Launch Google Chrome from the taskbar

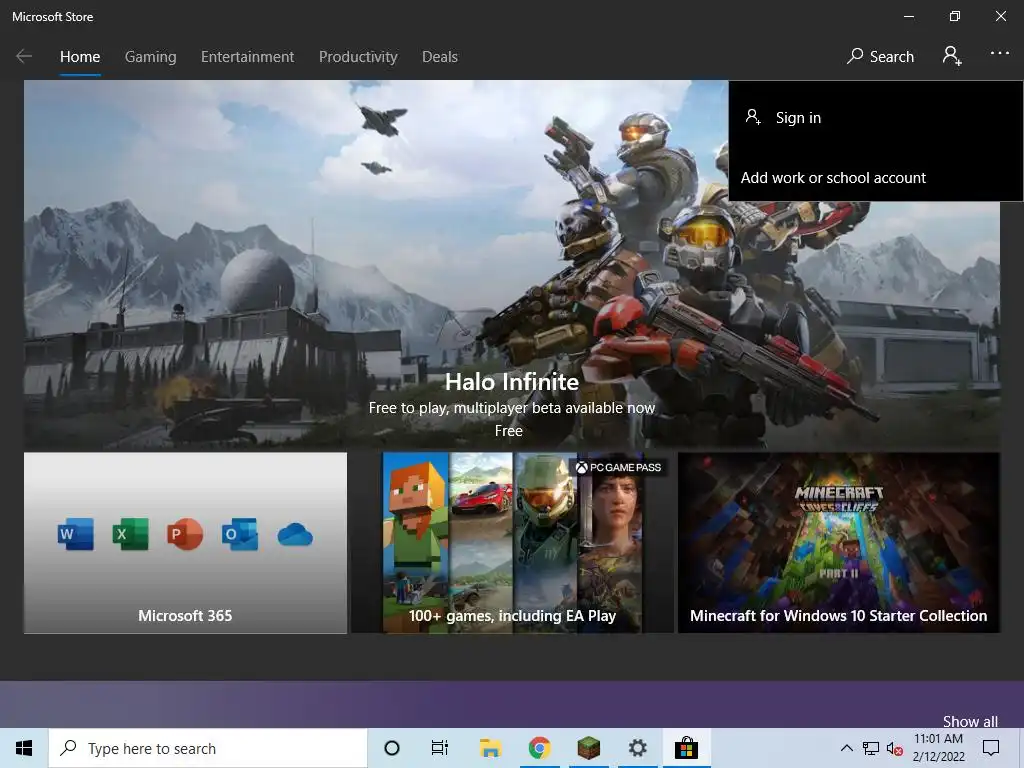pyautogui.click(x=539, y=748)
